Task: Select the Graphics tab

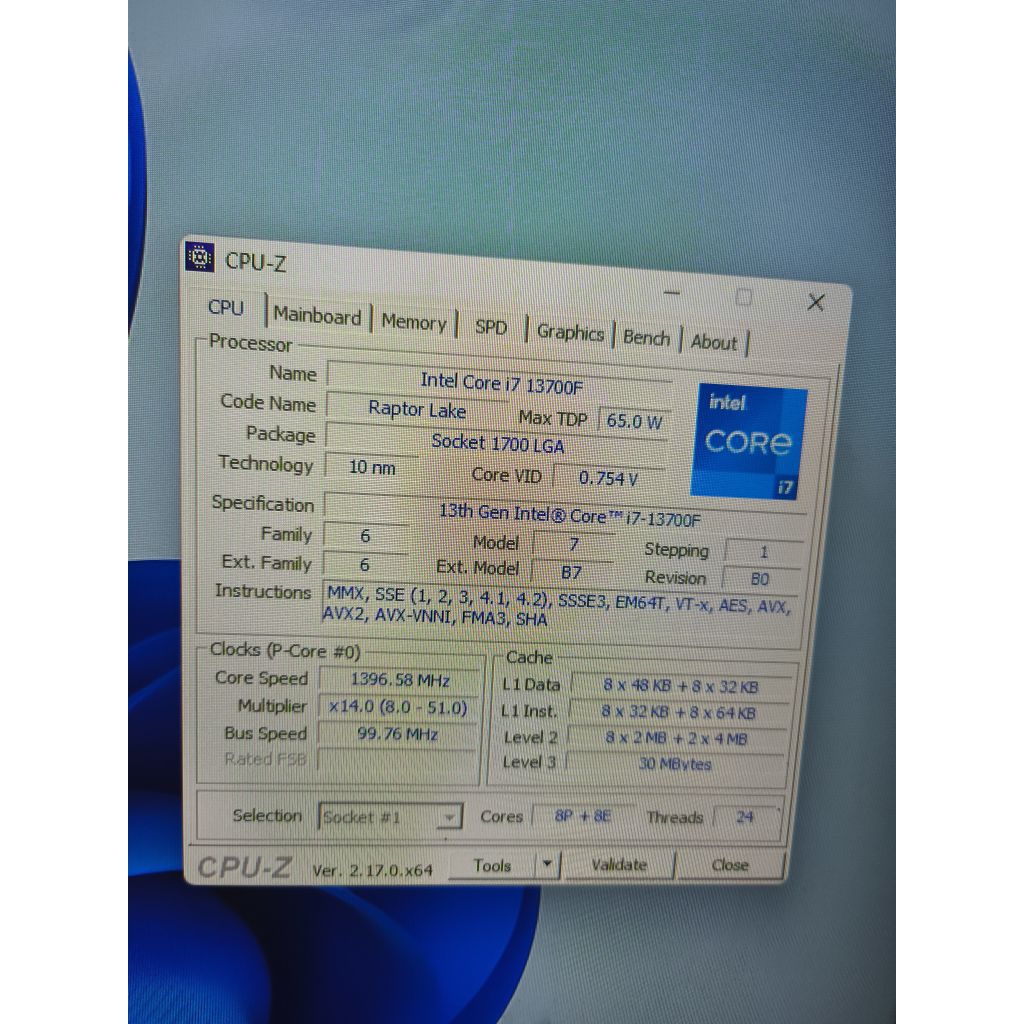Action: [x=570, y=333]
